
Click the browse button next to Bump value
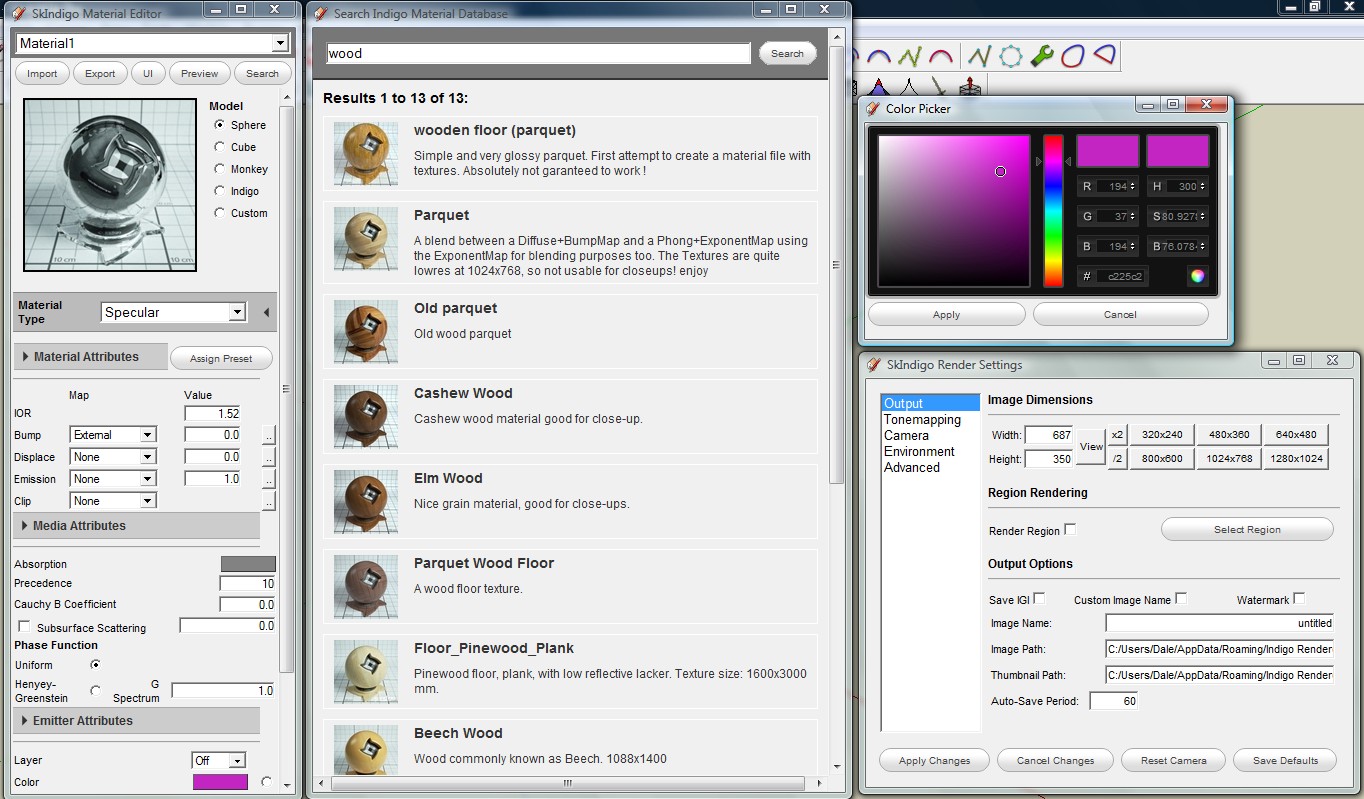(268, 435)
